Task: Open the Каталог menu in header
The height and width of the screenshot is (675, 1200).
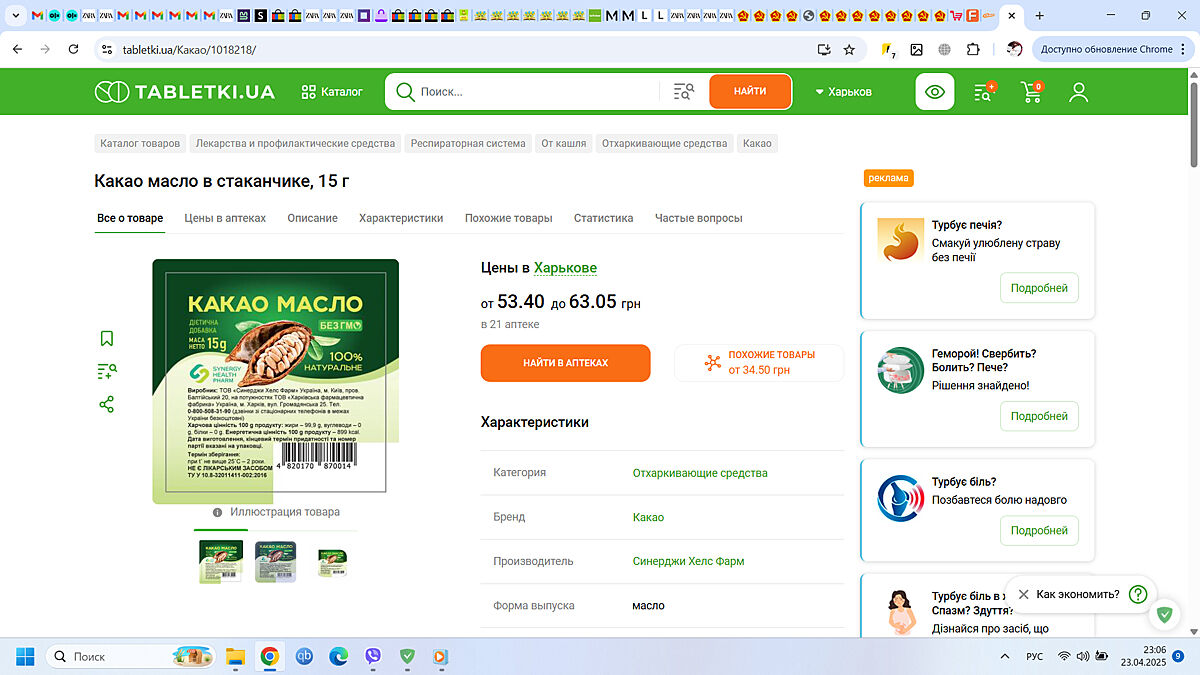Action: [x=332, y=92]
